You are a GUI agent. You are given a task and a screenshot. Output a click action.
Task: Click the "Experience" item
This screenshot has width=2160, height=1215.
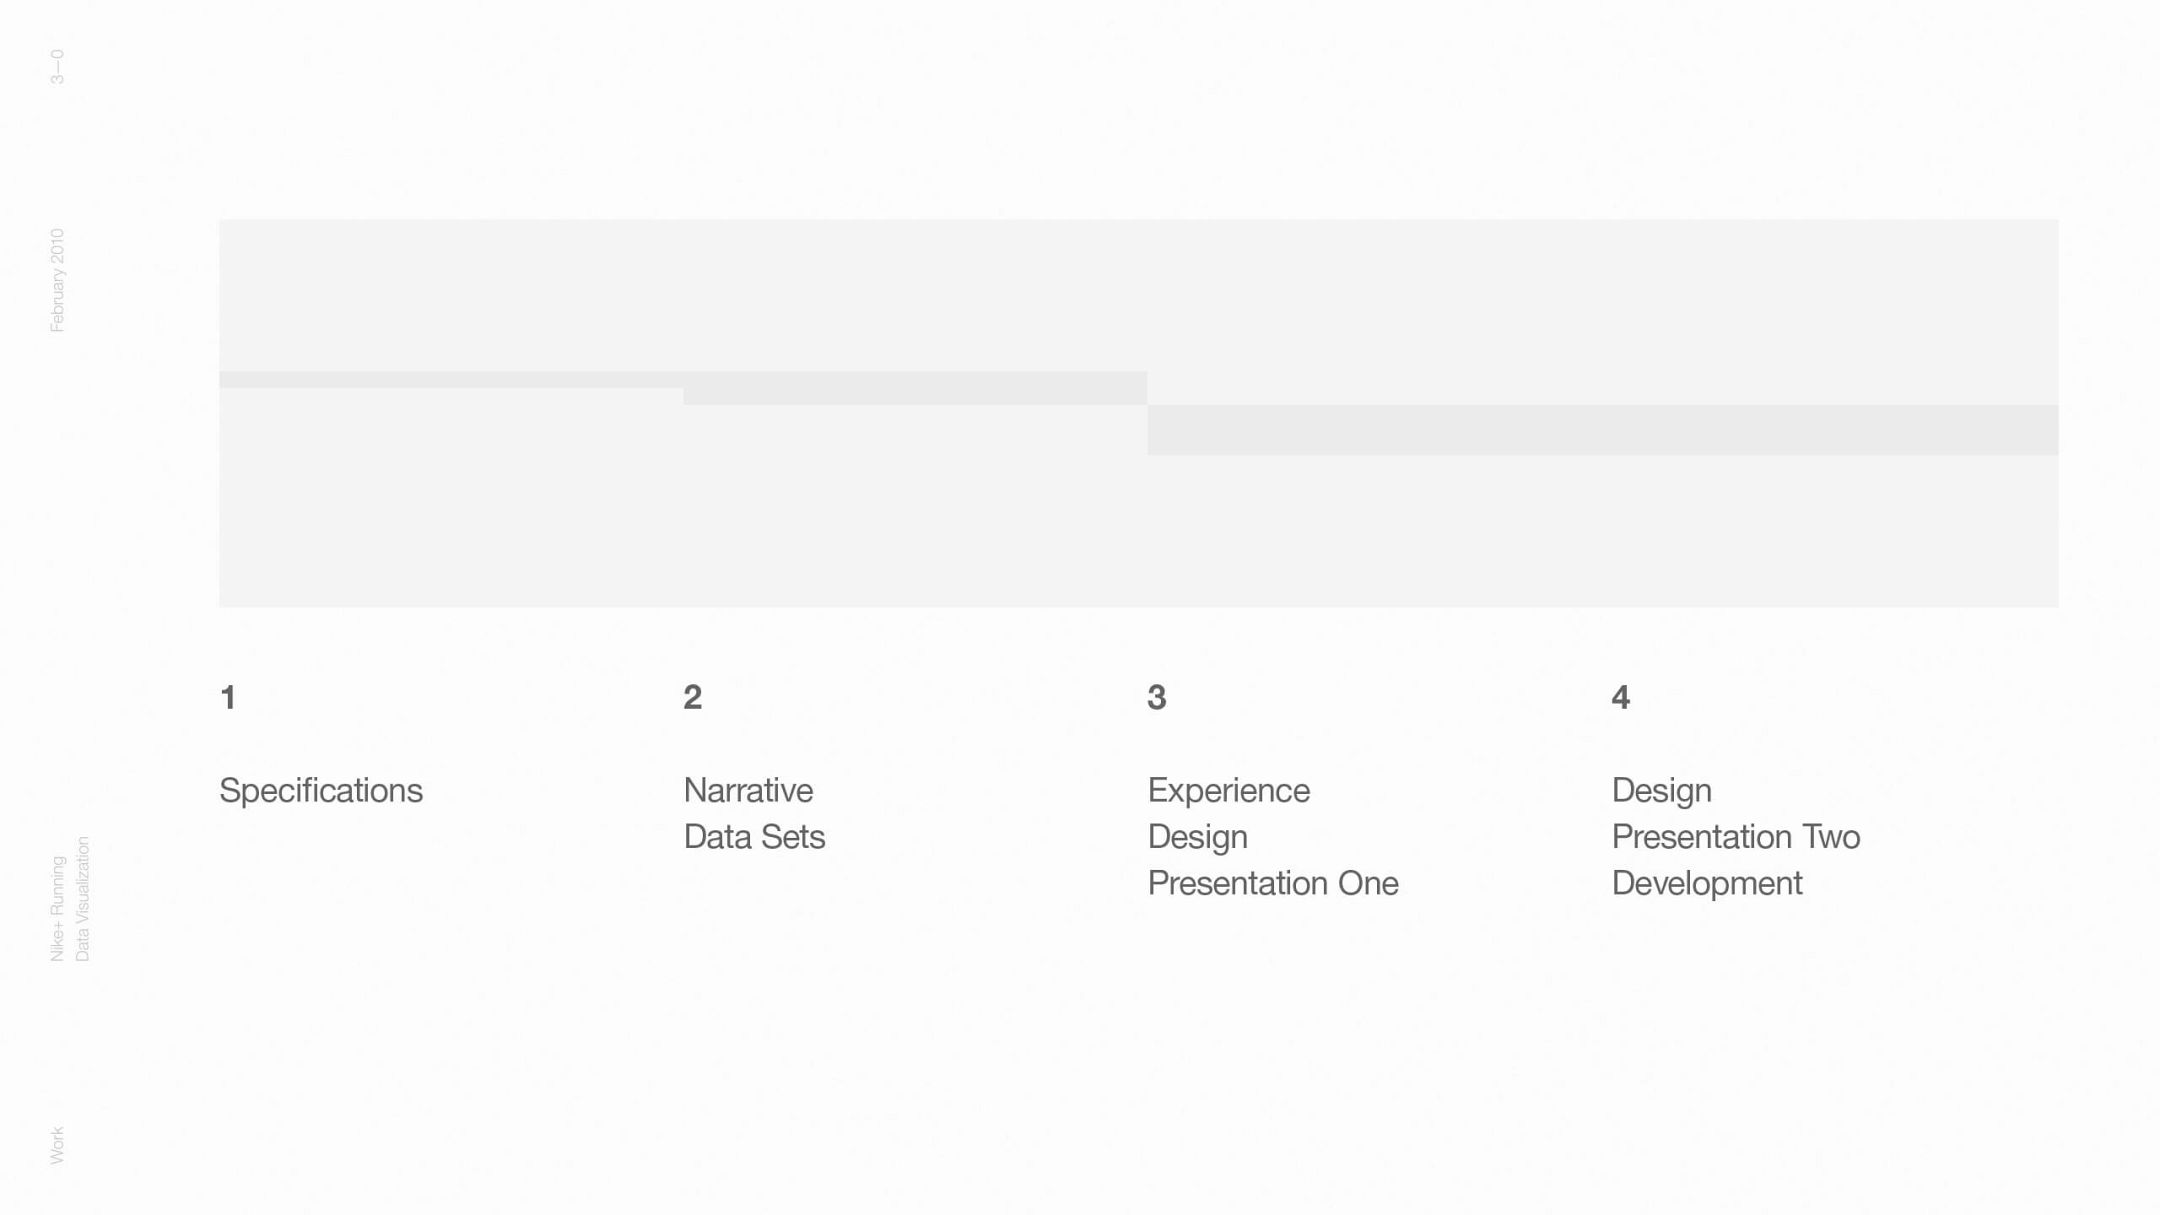[1228, 791]
